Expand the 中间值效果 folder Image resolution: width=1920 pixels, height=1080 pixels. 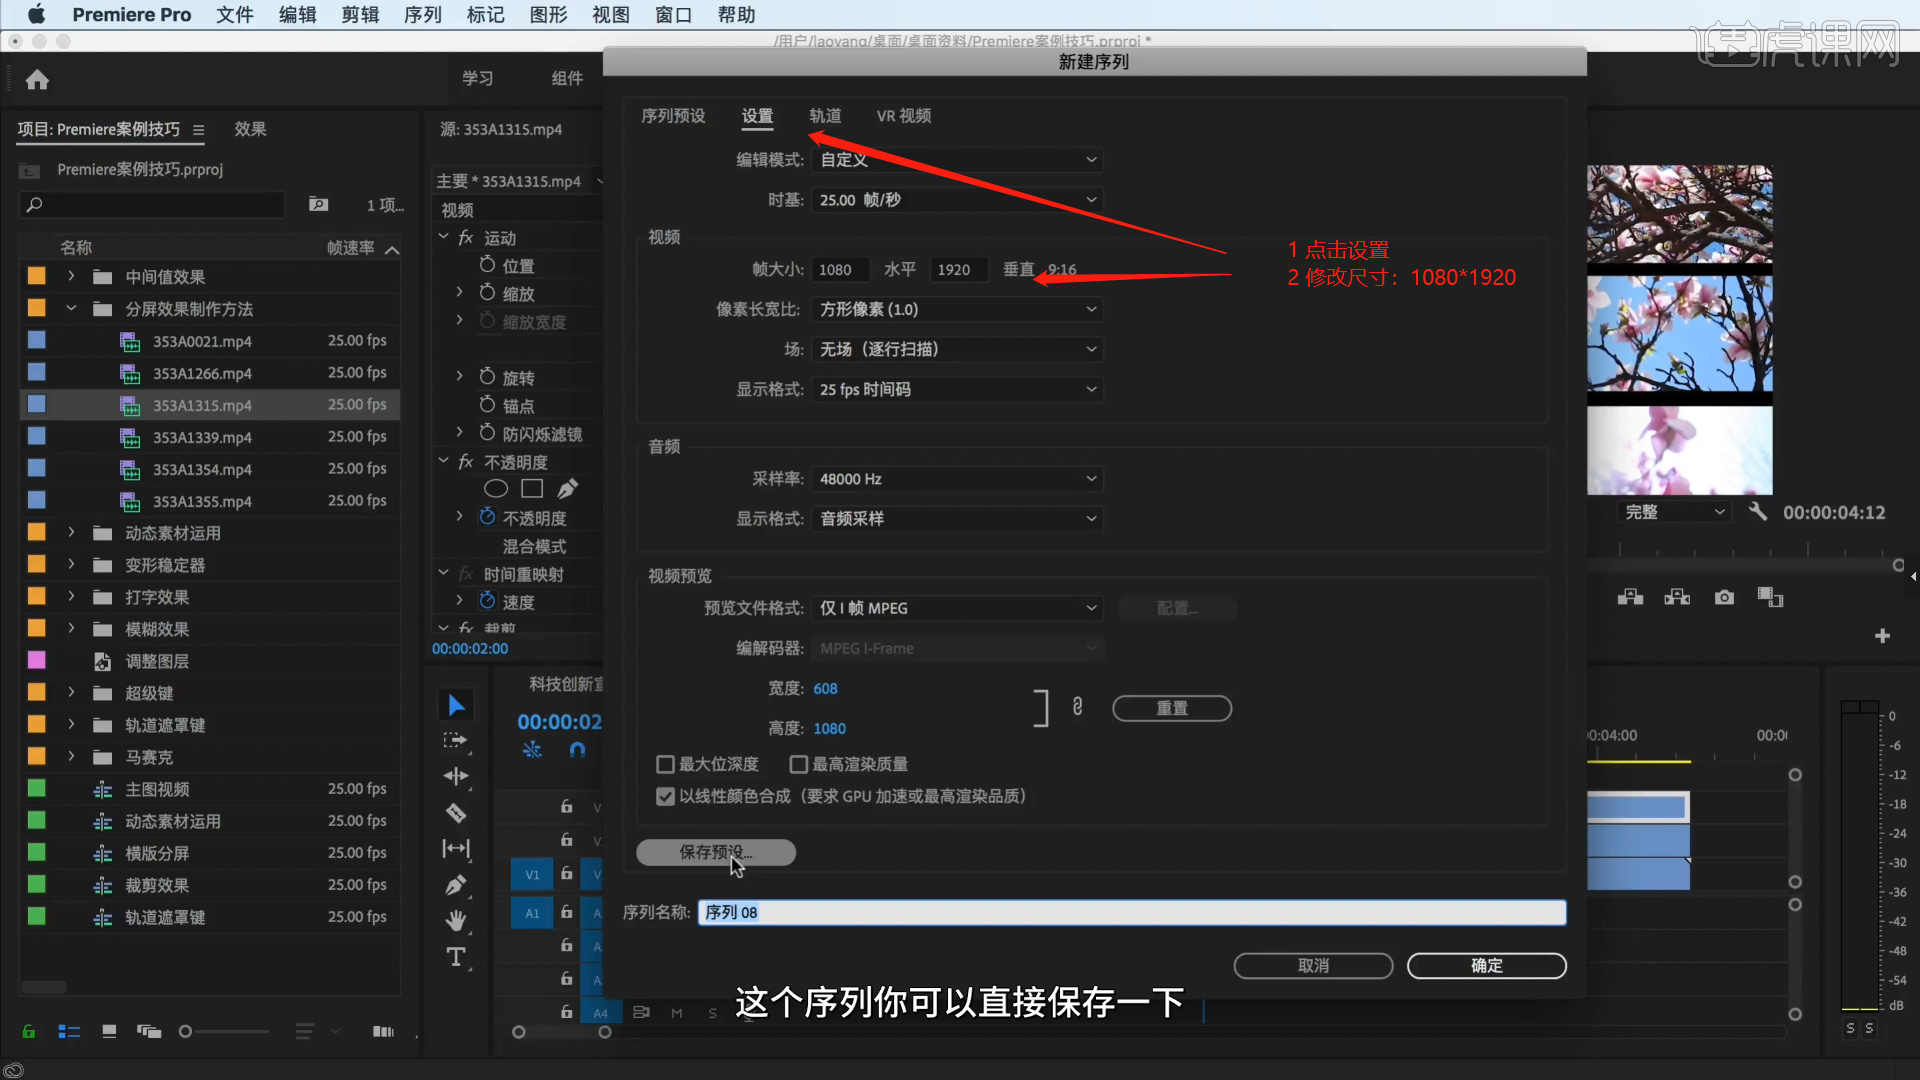click(71, 276)
